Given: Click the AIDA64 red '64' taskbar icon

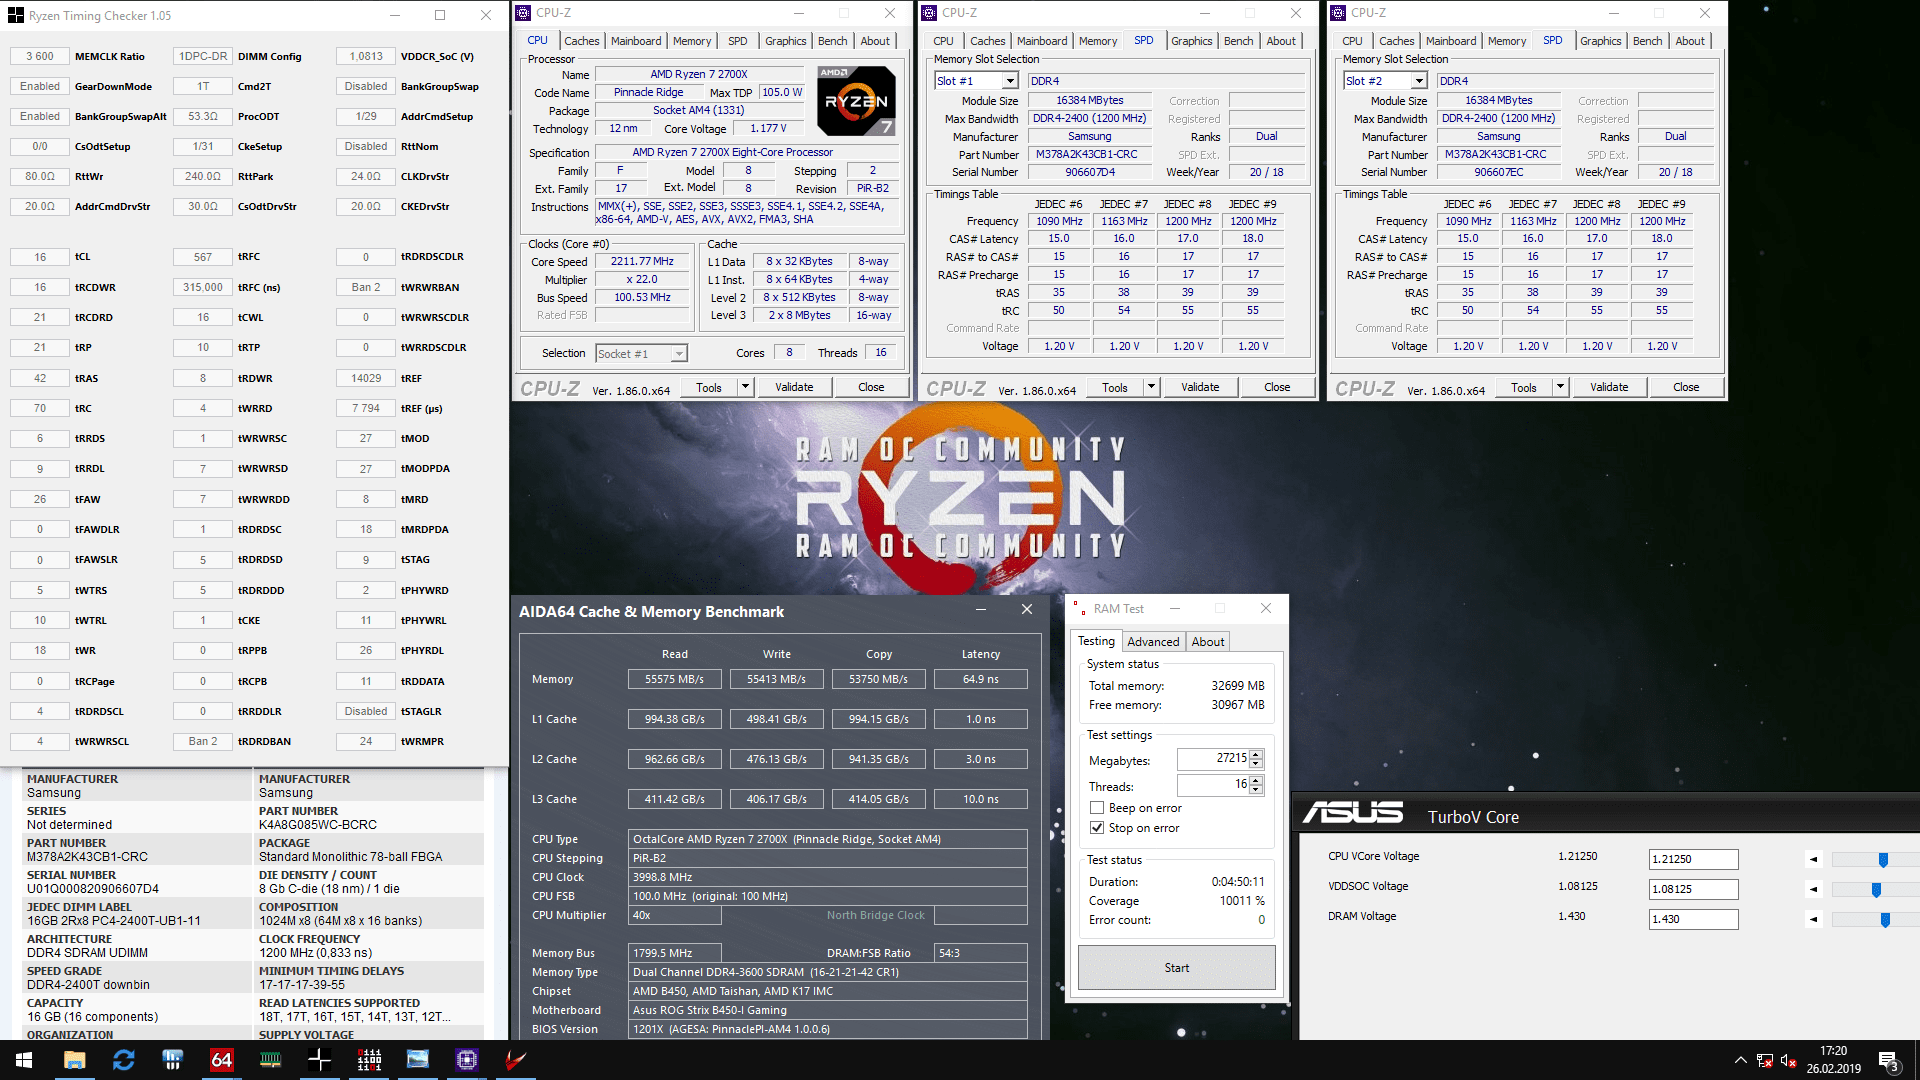Looking at the screenshot, I should click(221, 1060).
